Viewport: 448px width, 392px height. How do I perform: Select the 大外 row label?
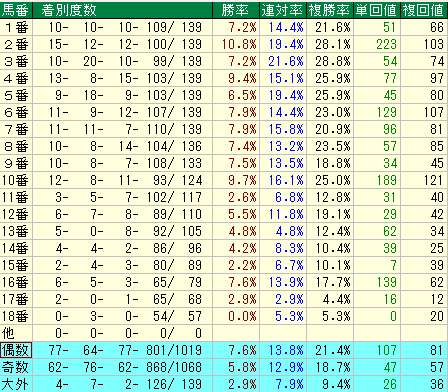pyautogui.click(x=15, y=384)
